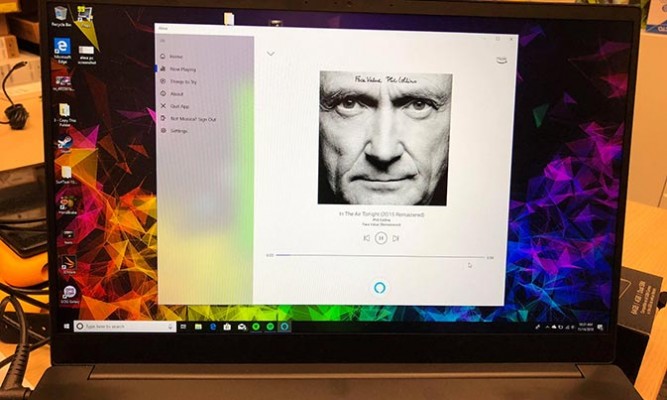Open the Windows Start menu
667x400 pixels.
click(x=66, y=326)
